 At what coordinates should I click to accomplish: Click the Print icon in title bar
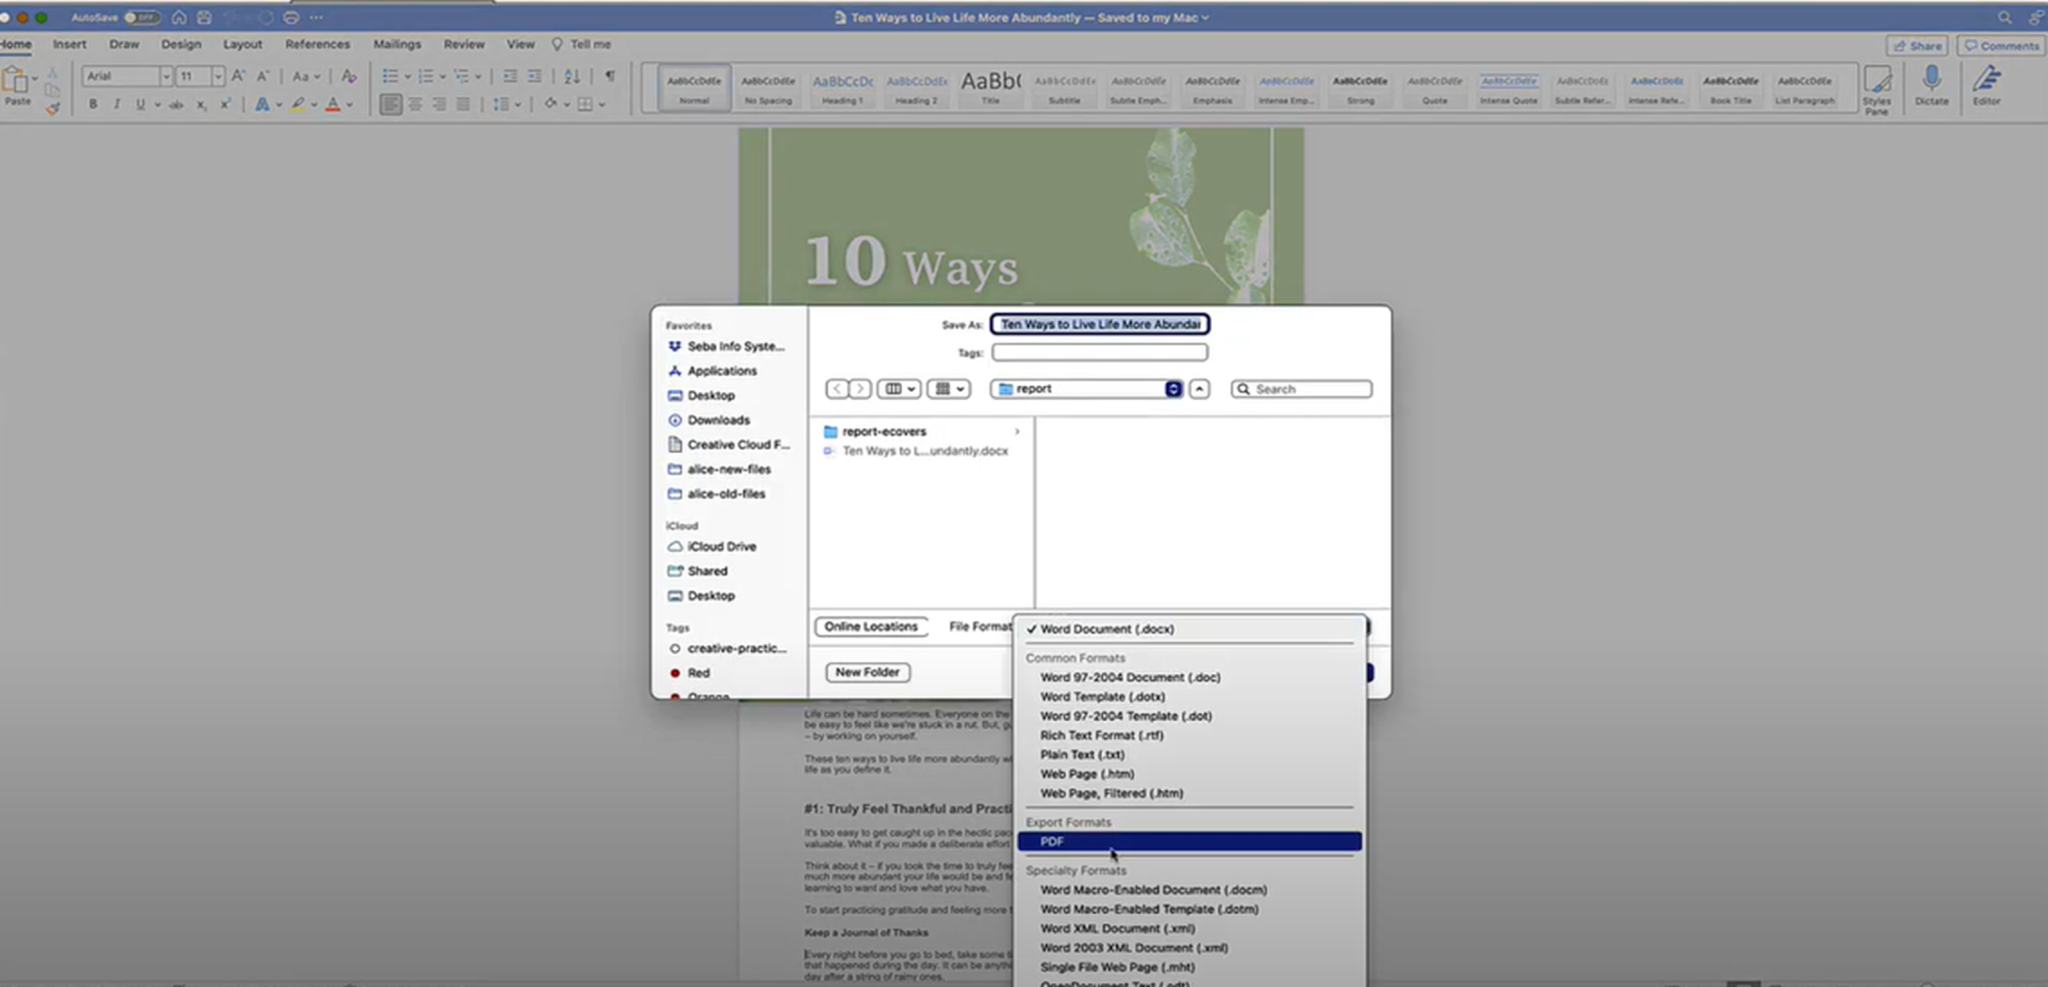(x=291, y=18)
